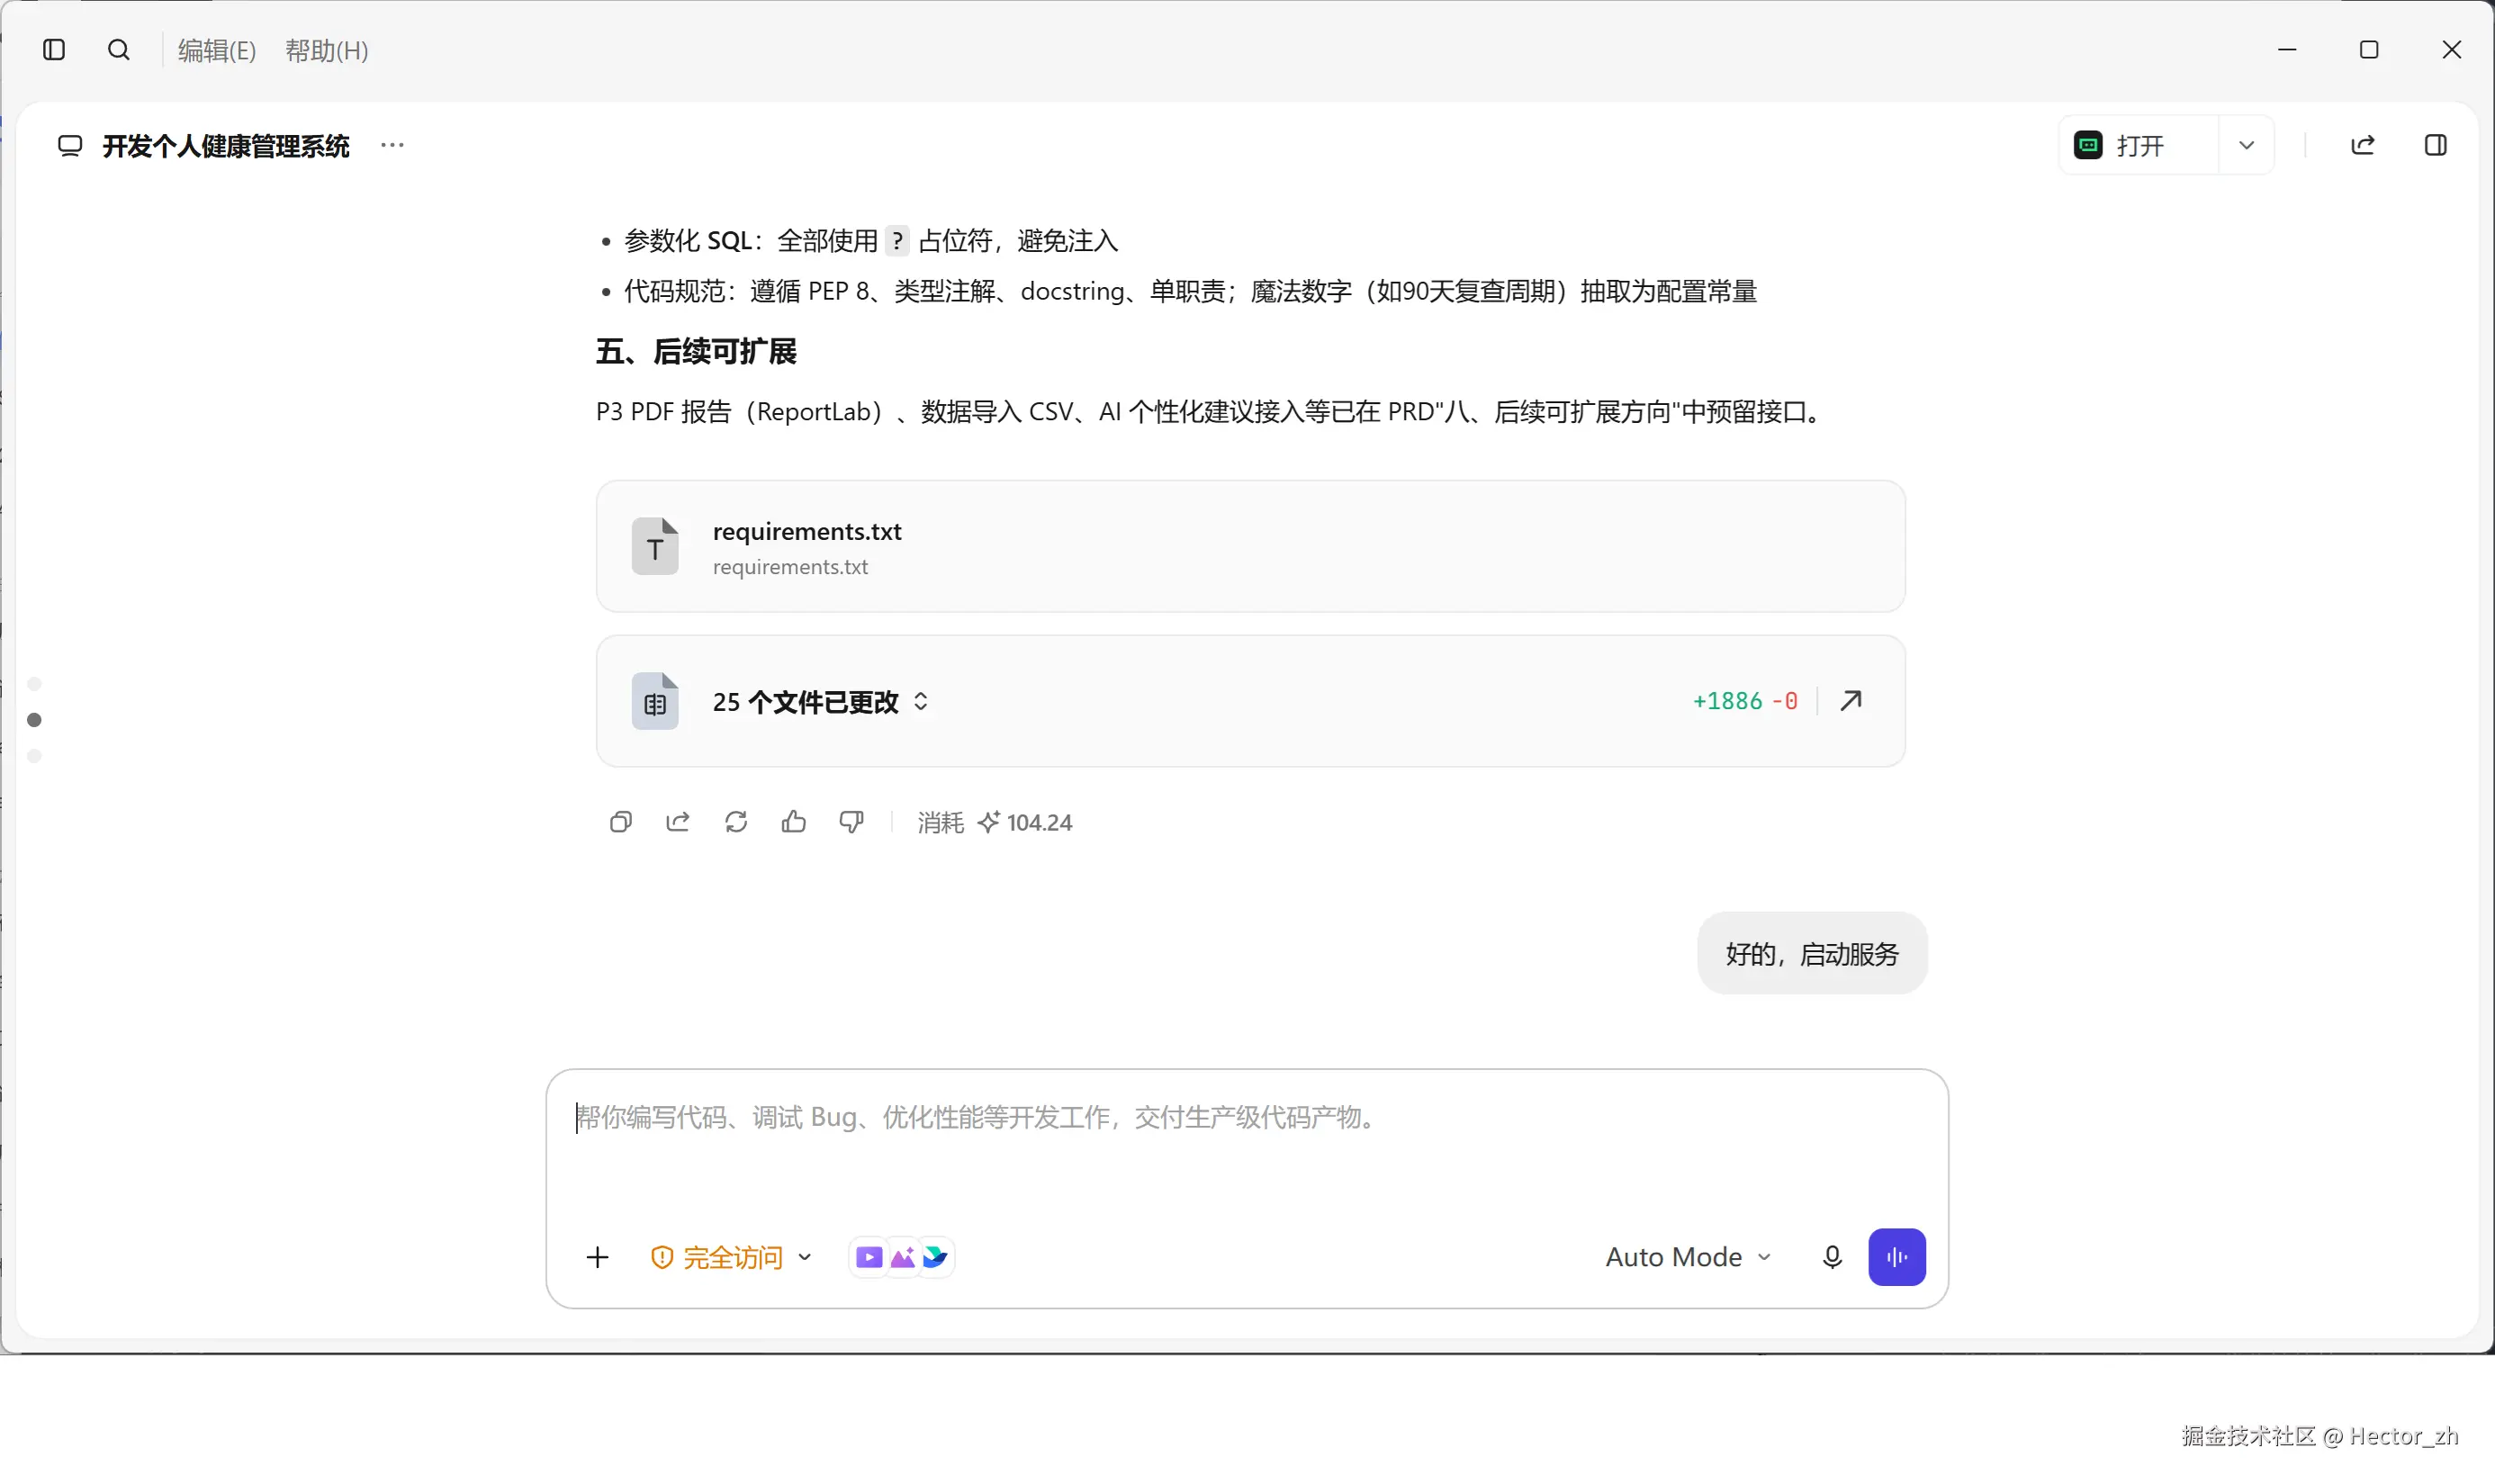Click the purple voice waveform button
This screenshot has height=1484, width=2495.
tap(1897, 1258)
